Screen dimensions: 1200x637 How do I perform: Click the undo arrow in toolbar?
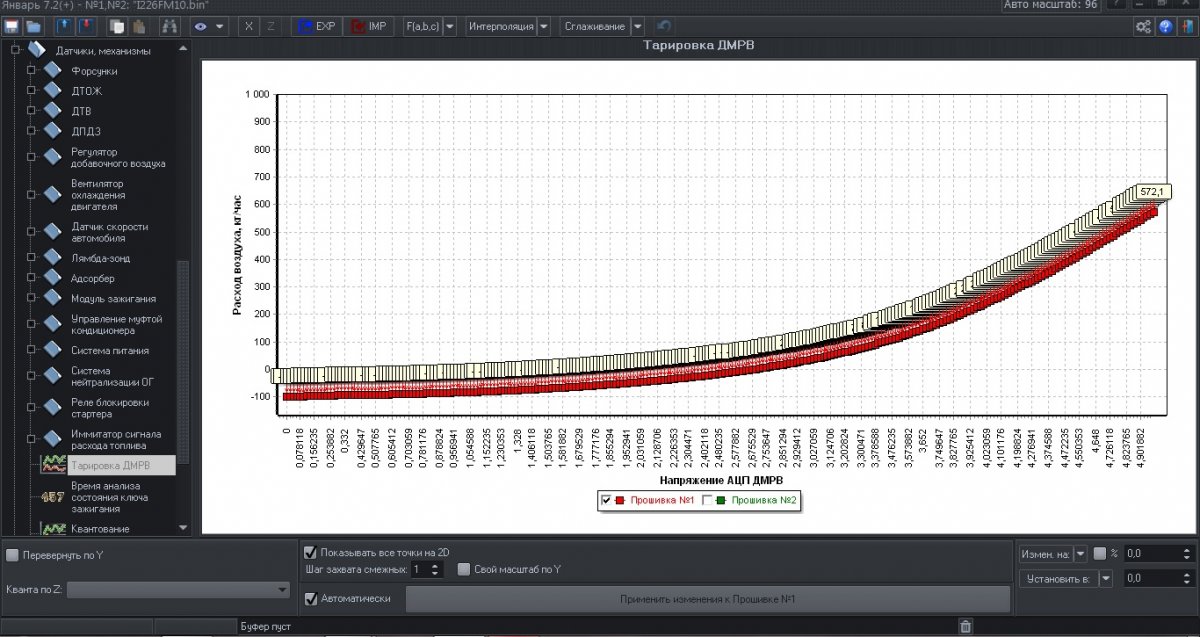click(x=665, y=26)
